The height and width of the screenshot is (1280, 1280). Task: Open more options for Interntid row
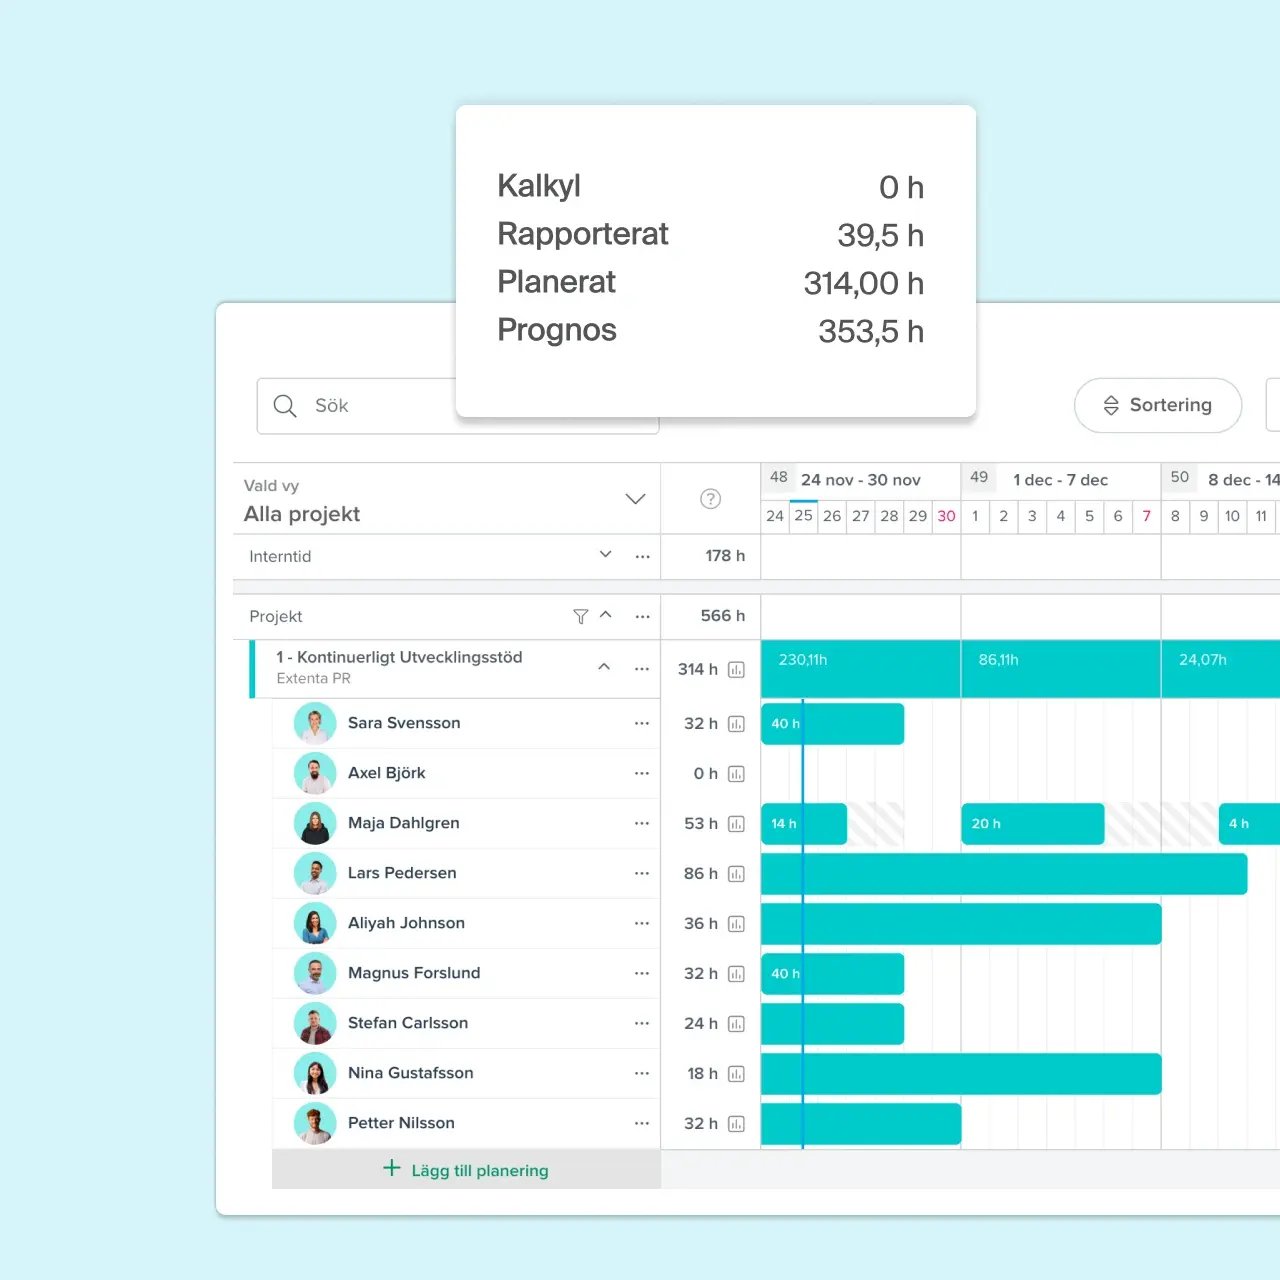coord(642,557)
